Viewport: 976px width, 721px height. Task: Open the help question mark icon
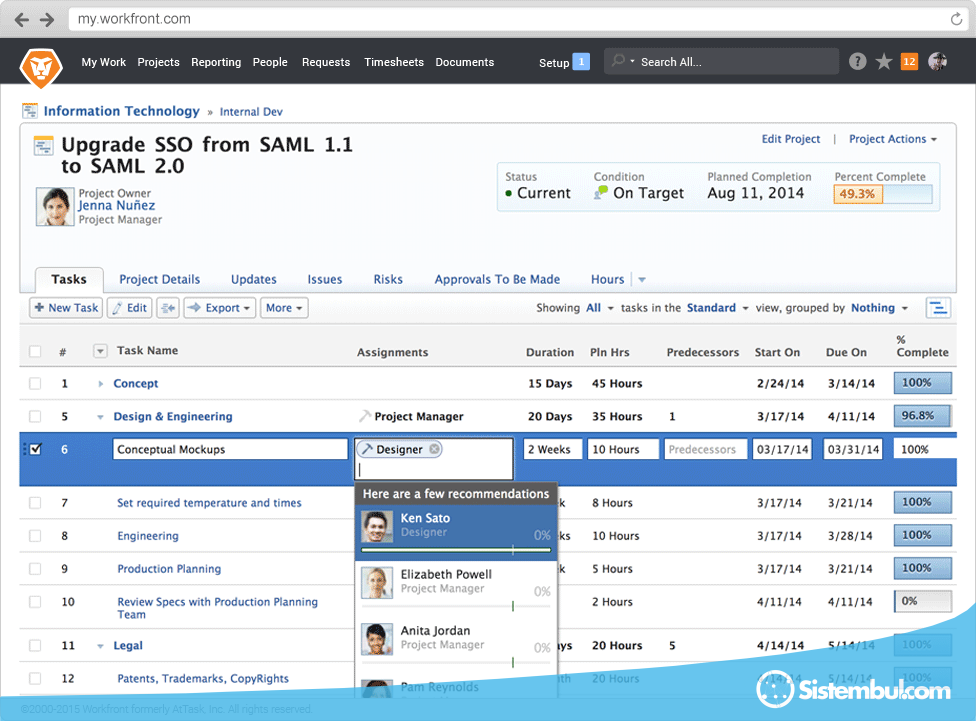(857, 62)
